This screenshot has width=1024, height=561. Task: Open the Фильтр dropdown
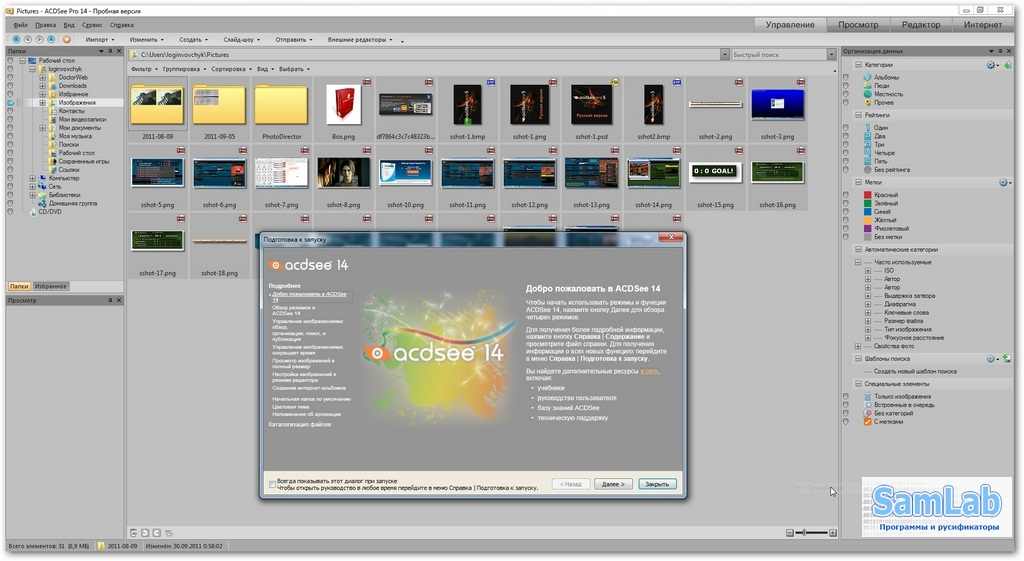[x=144, y=69]
